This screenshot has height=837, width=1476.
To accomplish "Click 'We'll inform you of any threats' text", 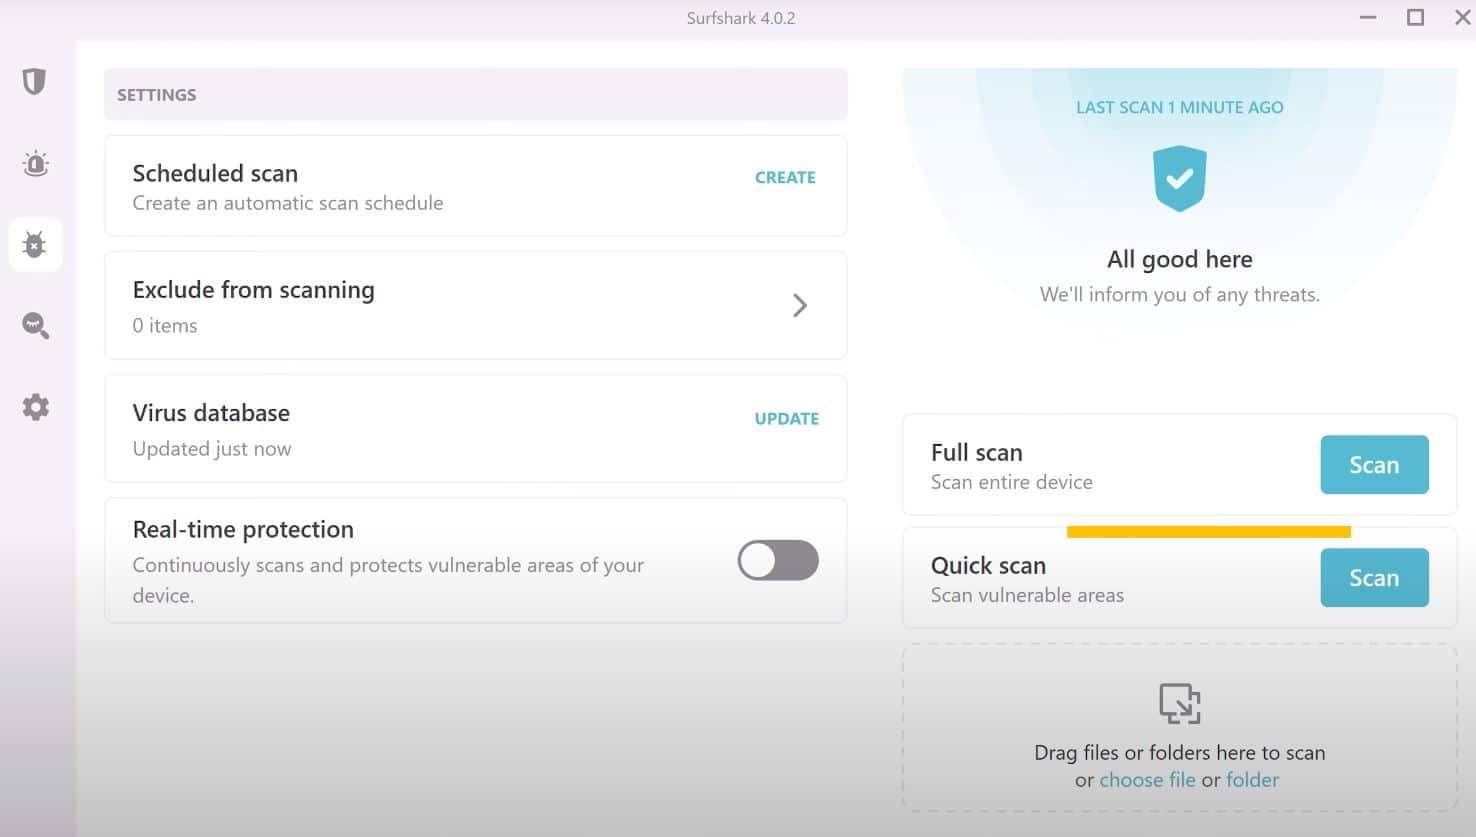I will point(1180,294).
